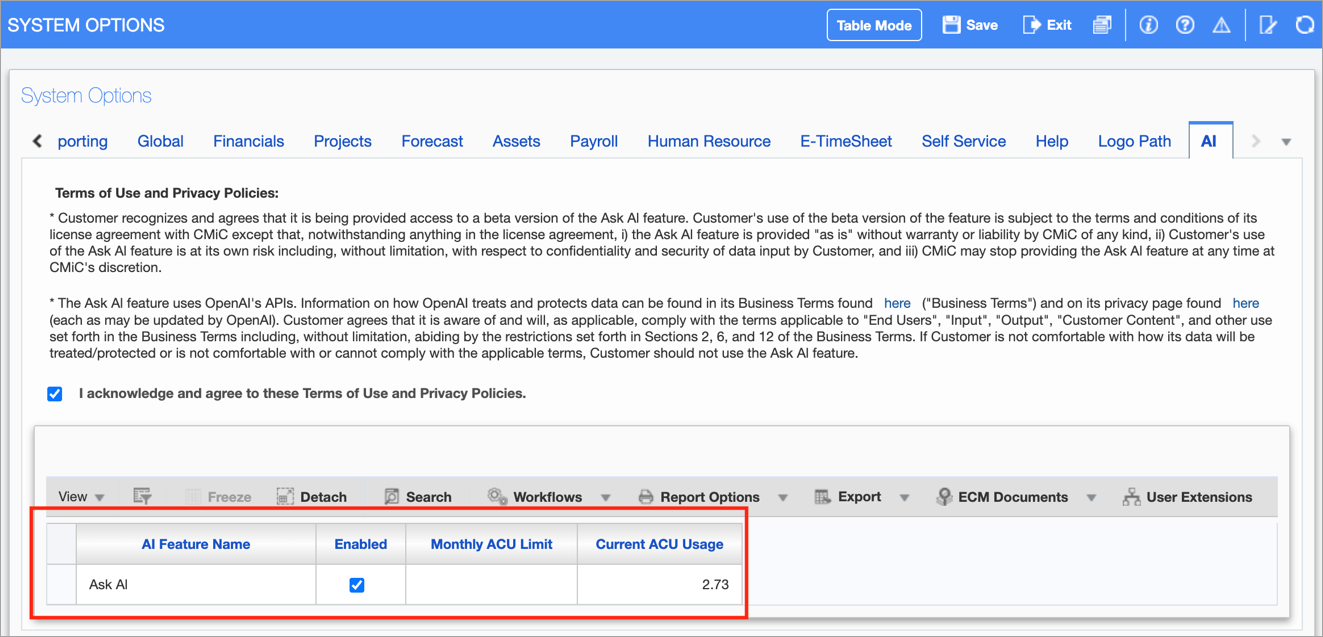This screenshot has height=637, width=1323.
Task: Click the Table Mode button
Action: pos(873,25)
